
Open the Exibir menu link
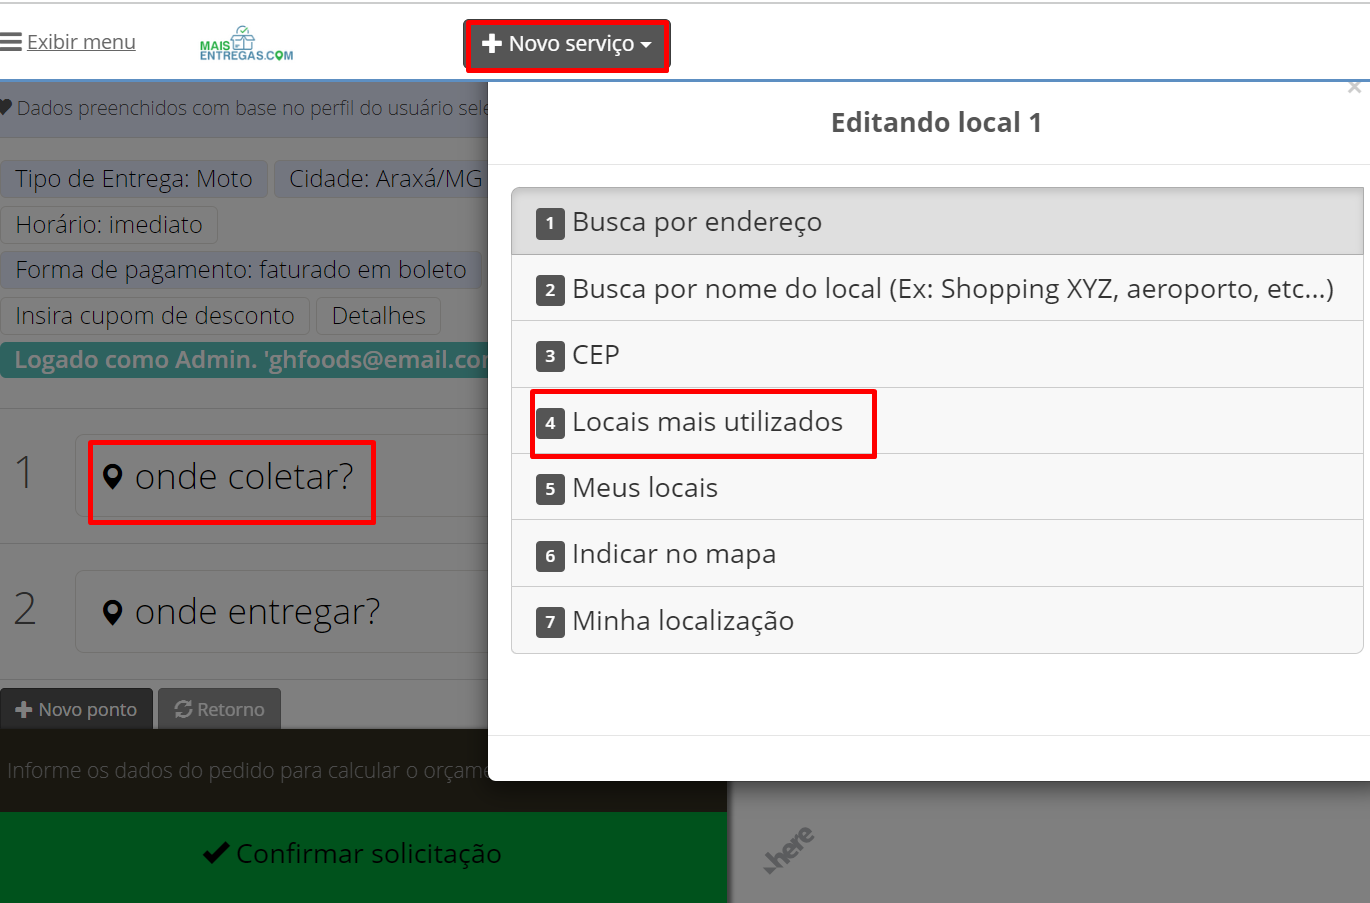coord(81,42)
